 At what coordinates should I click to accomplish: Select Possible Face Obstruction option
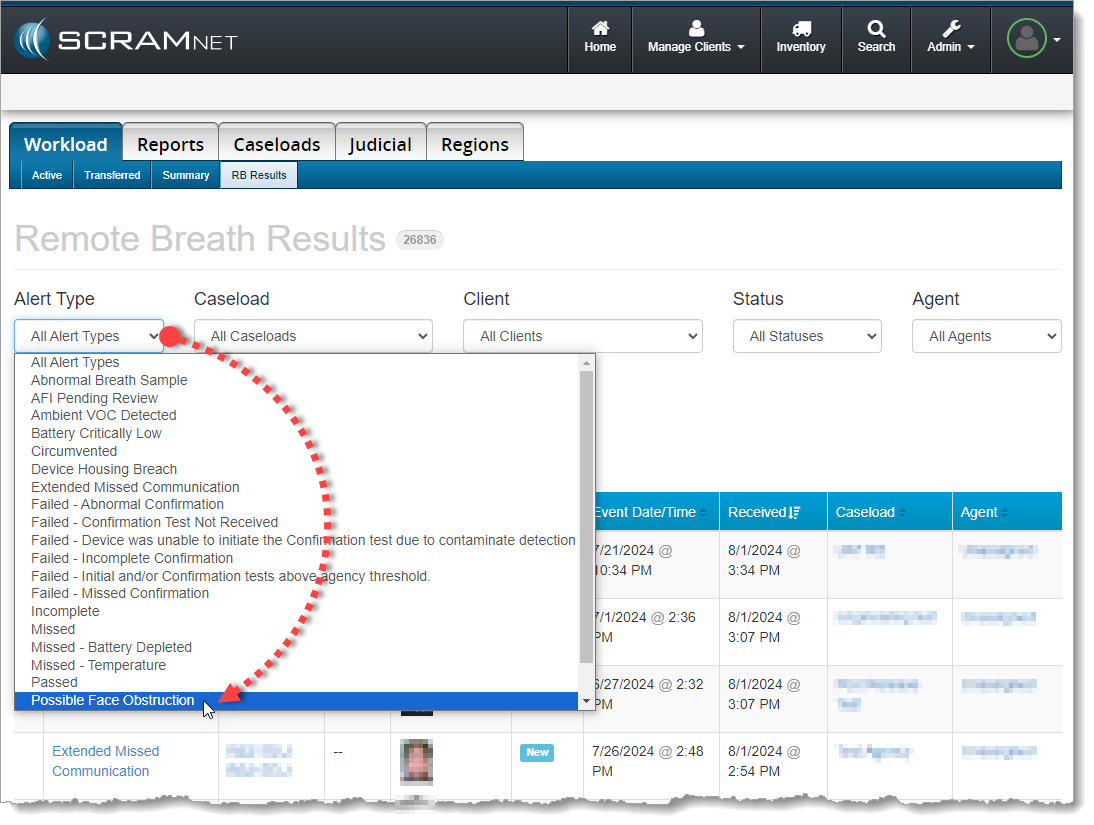tap(113, 700)
